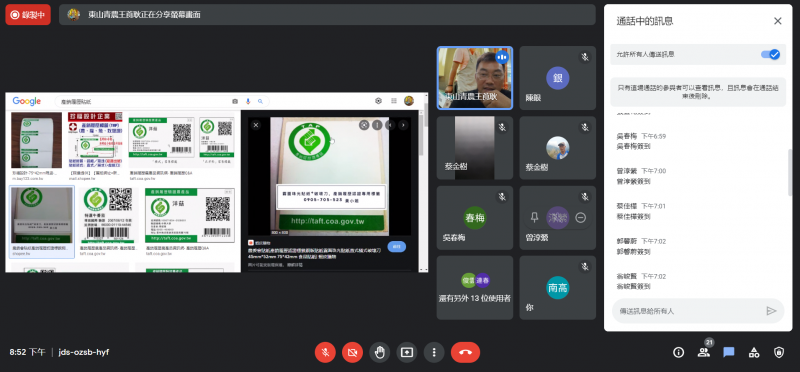Image resolution: width=800 pixels, height=372 pixels.
Task: Click the send-message-to-everyone input field
Action: (x=689, y=311)
